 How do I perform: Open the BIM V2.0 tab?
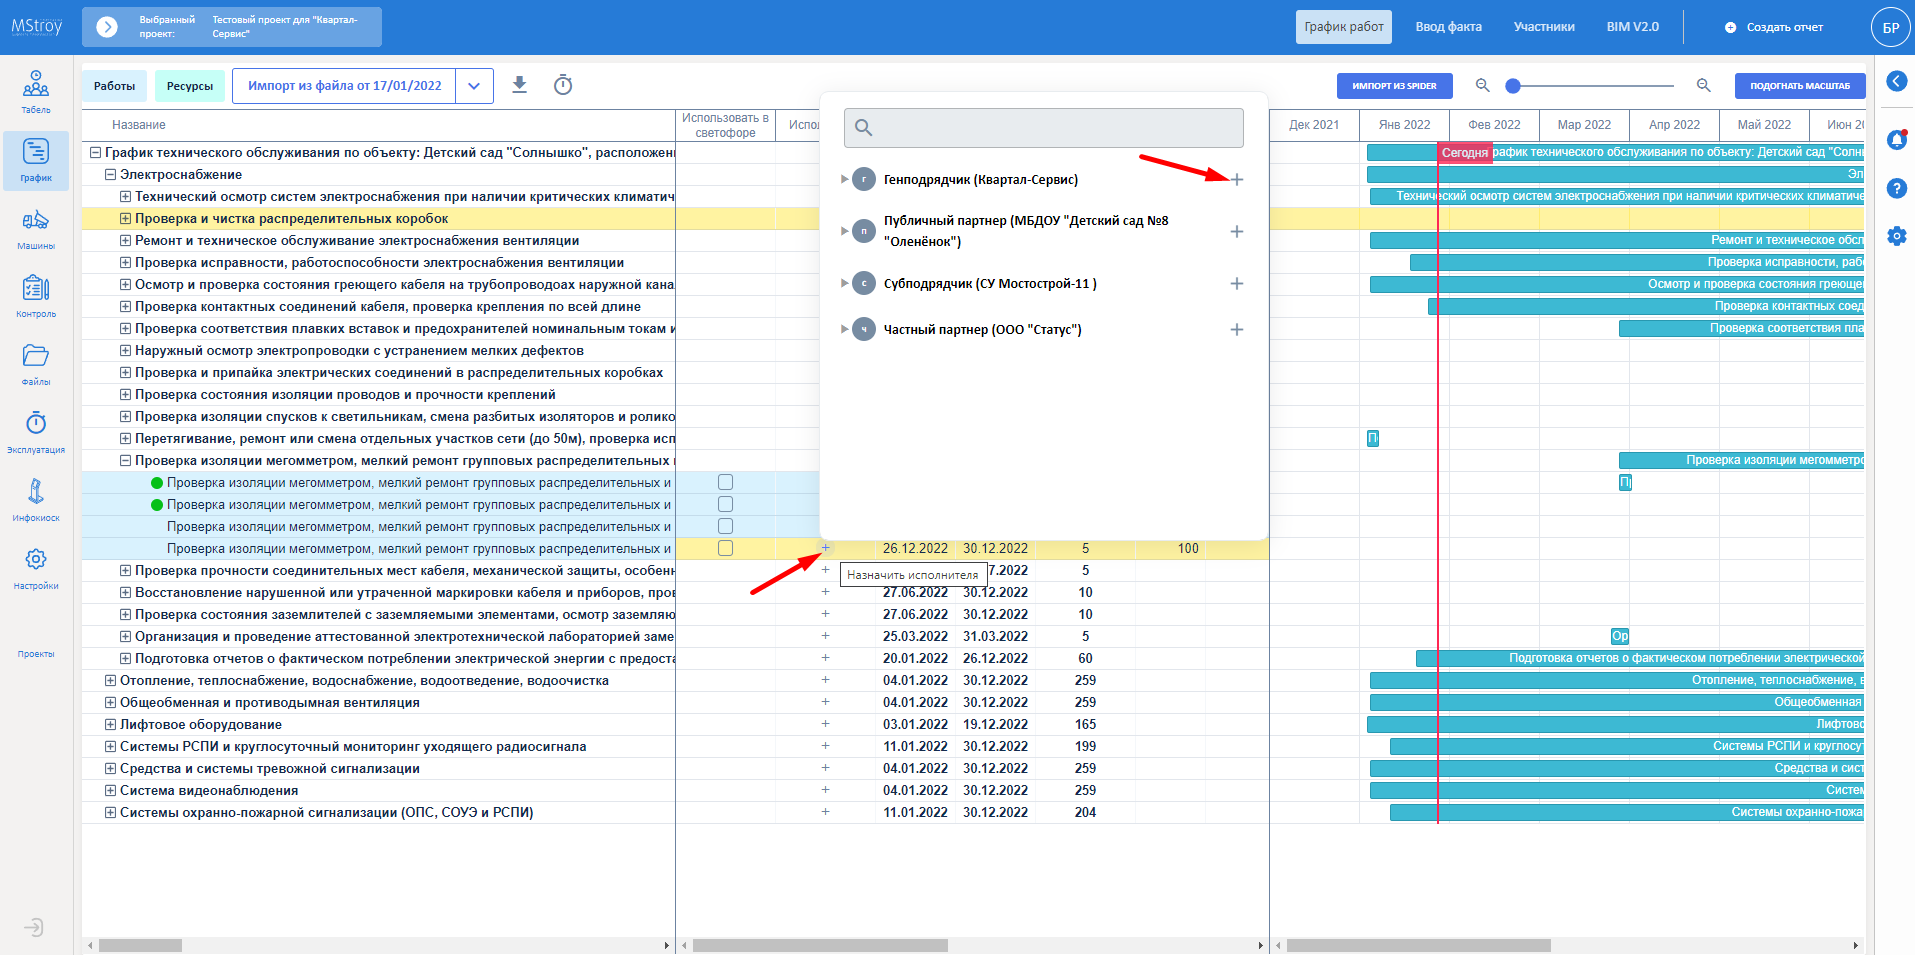[1632, 27]
